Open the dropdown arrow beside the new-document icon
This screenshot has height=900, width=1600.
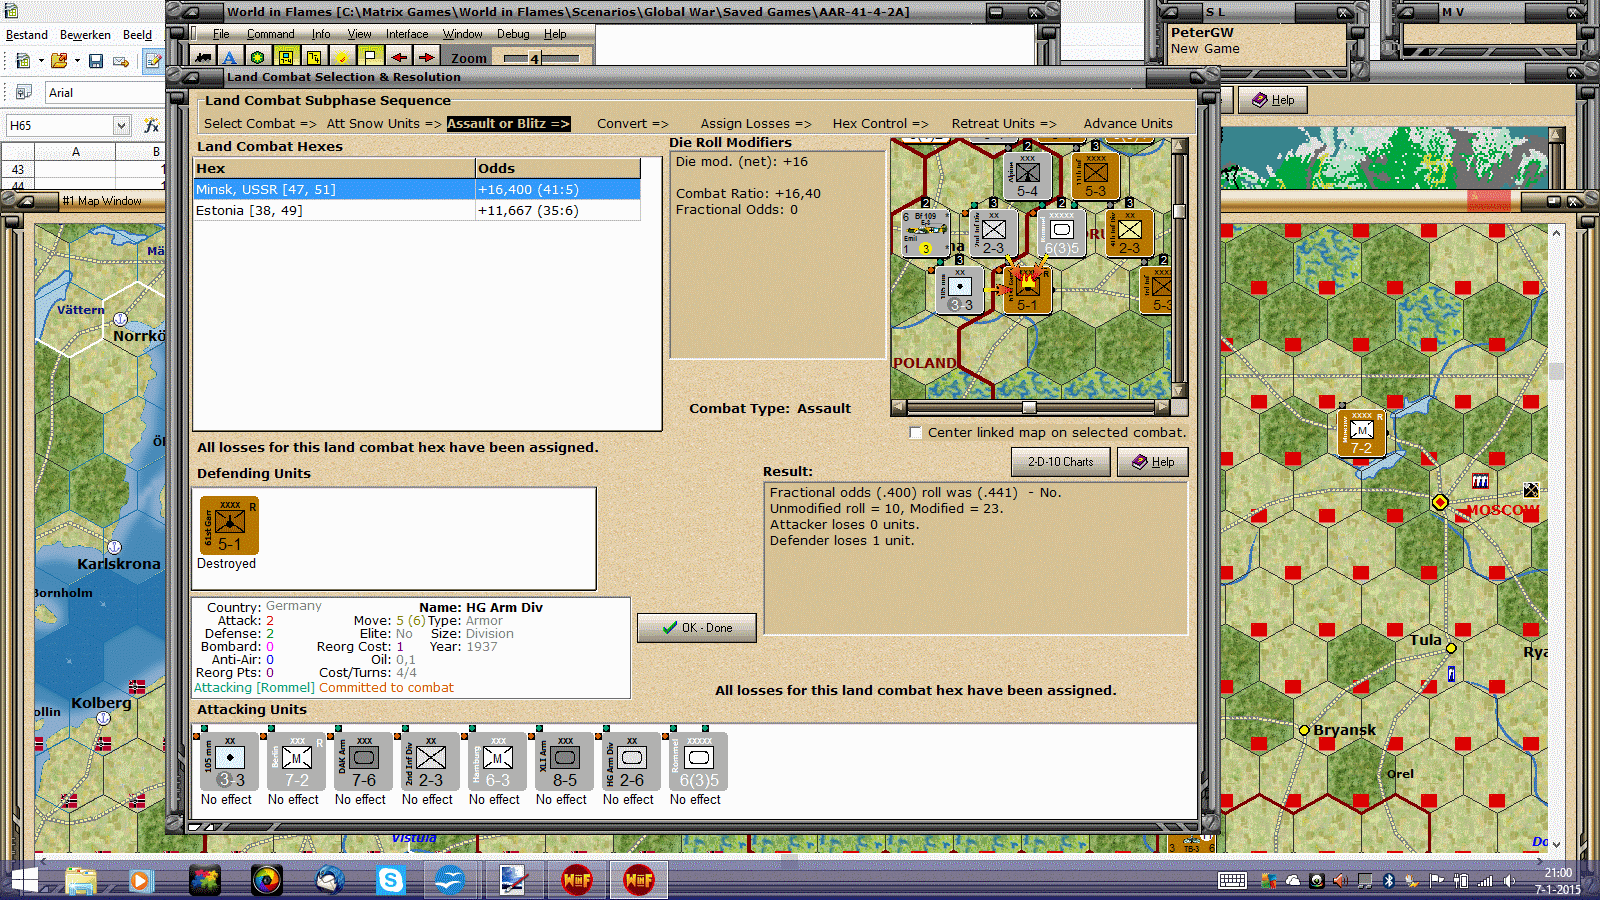tap(41, 61)
